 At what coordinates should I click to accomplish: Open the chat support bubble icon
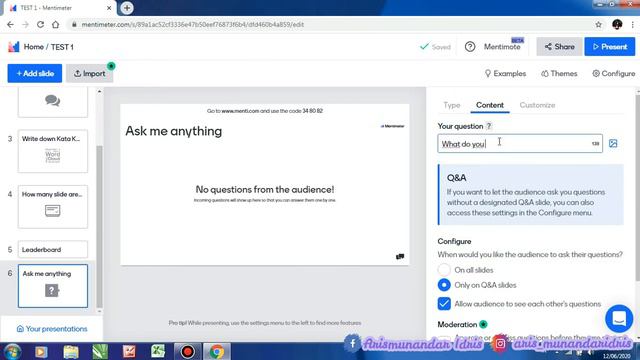click(x=619, y=318)
